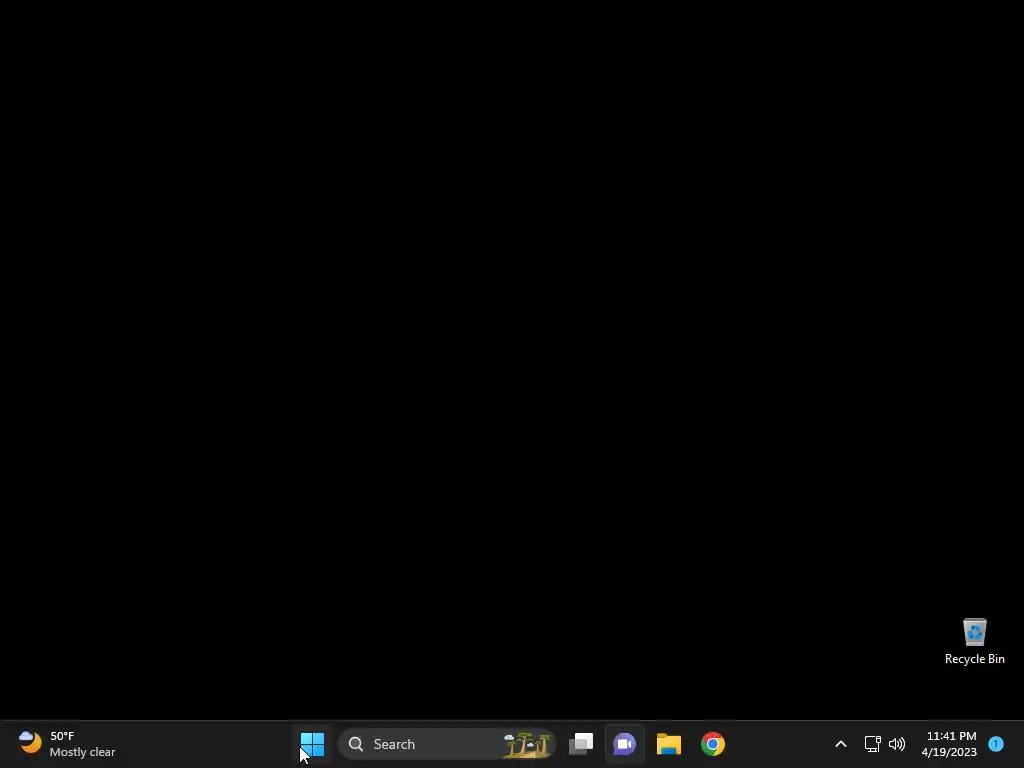Click the palm tree search highlight image

coord(526,744)
